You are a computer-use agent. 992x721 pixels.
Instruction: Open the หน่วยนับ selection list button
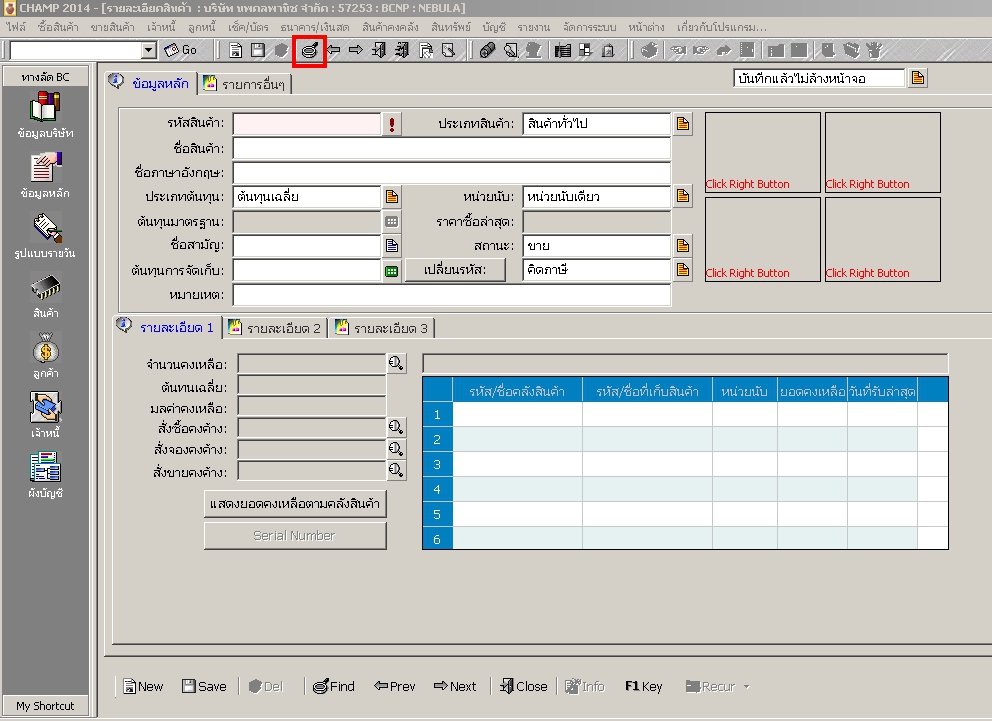pyautogui.click(x=683, y=196)
